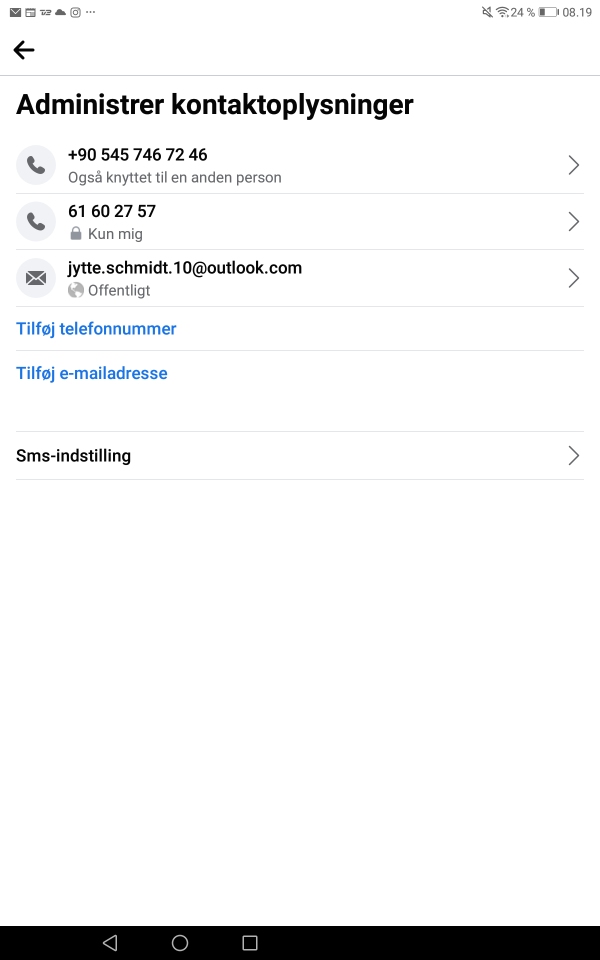Tap battery indicator in status bar
600x960 pixels.
coord(549,12)
